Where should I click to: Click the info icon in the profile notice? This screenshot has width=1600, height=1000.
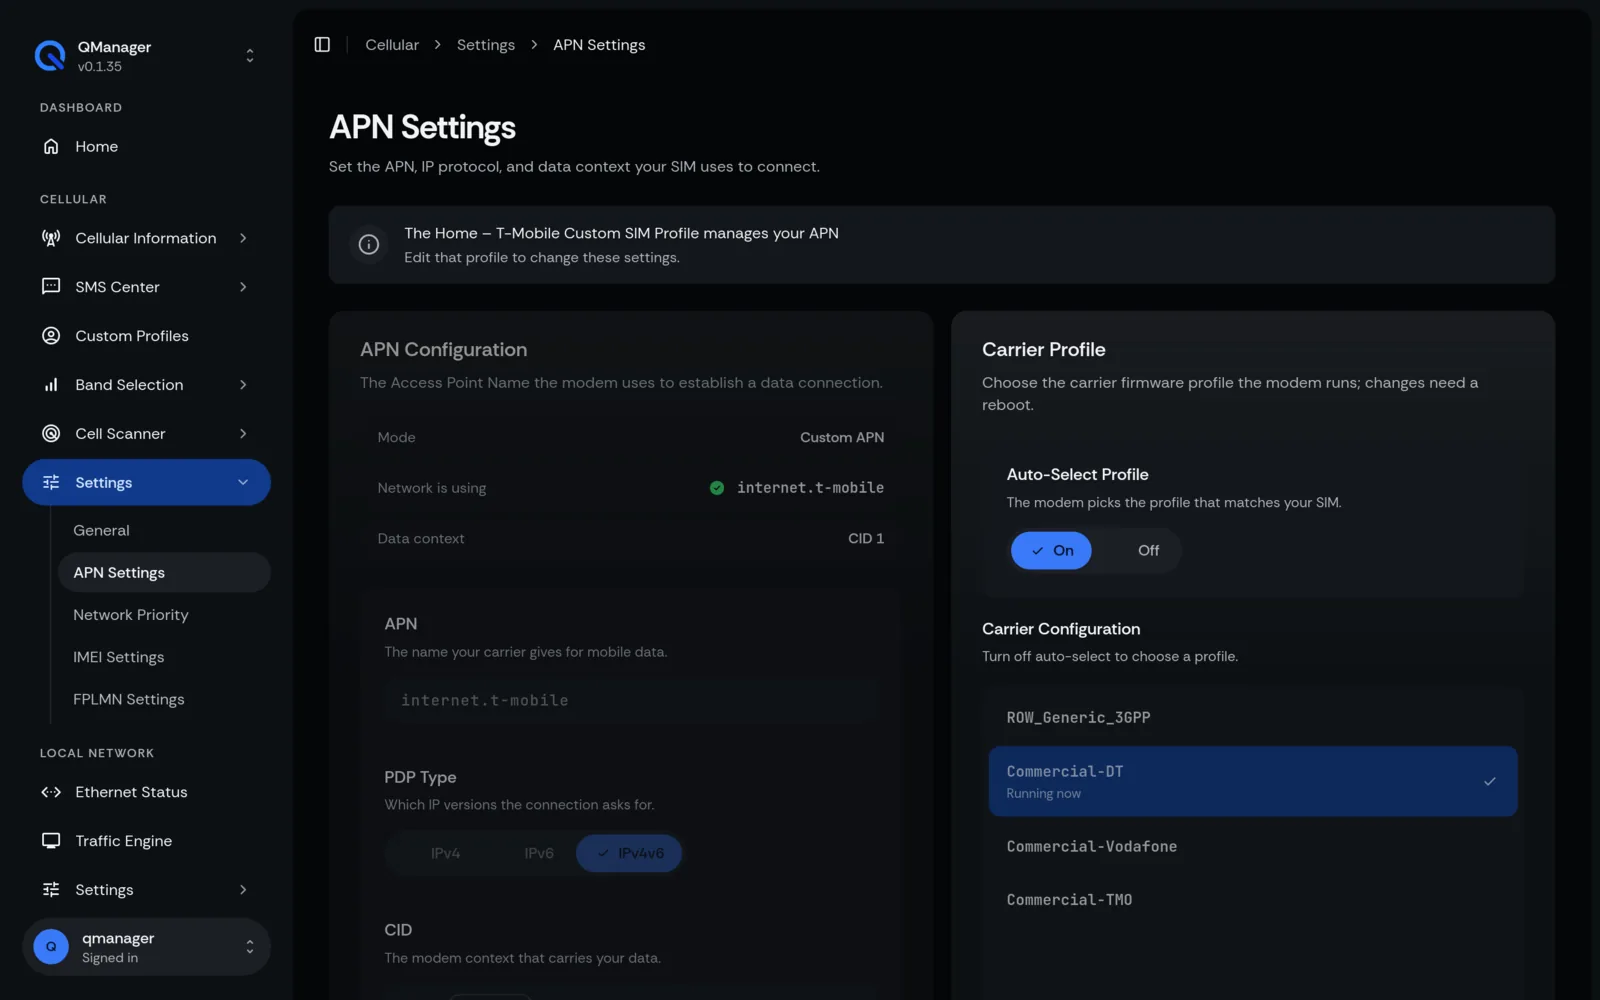click(x=369, y=245)
